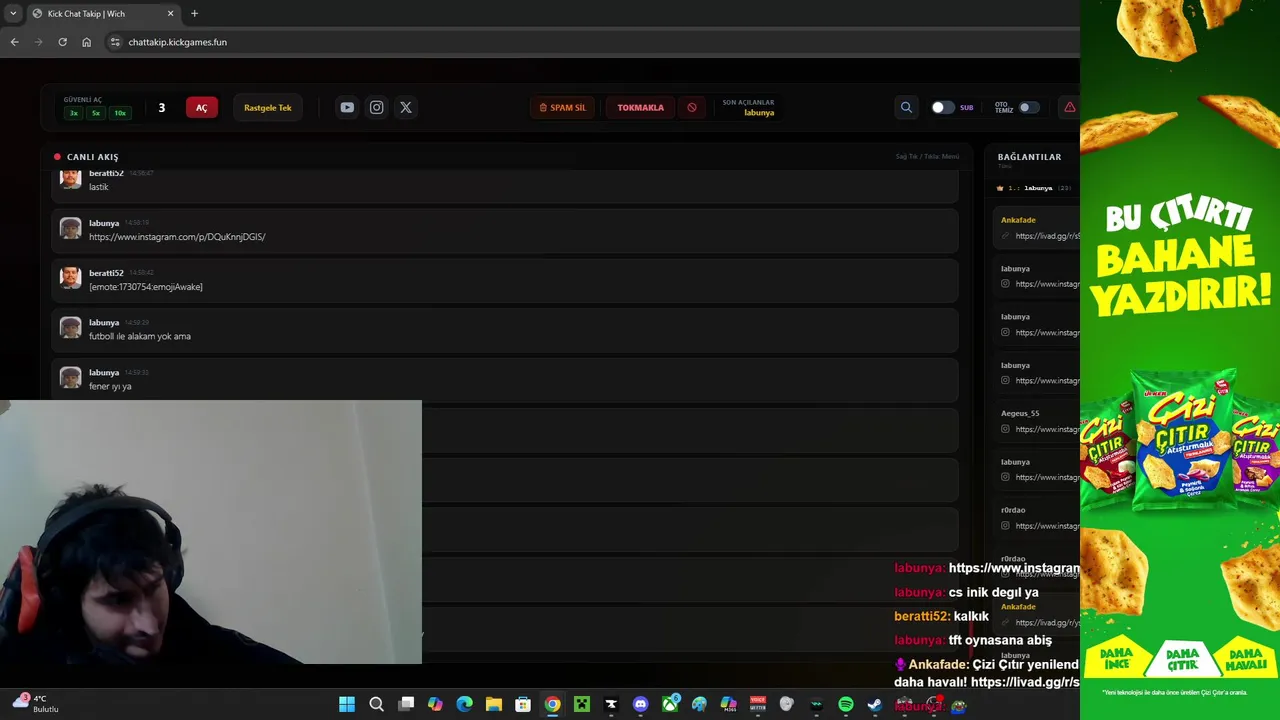Toggle the OTO TEMİZ switch
The width and height of the screenshot is (1280, 720).
(x=1029, y=107)
